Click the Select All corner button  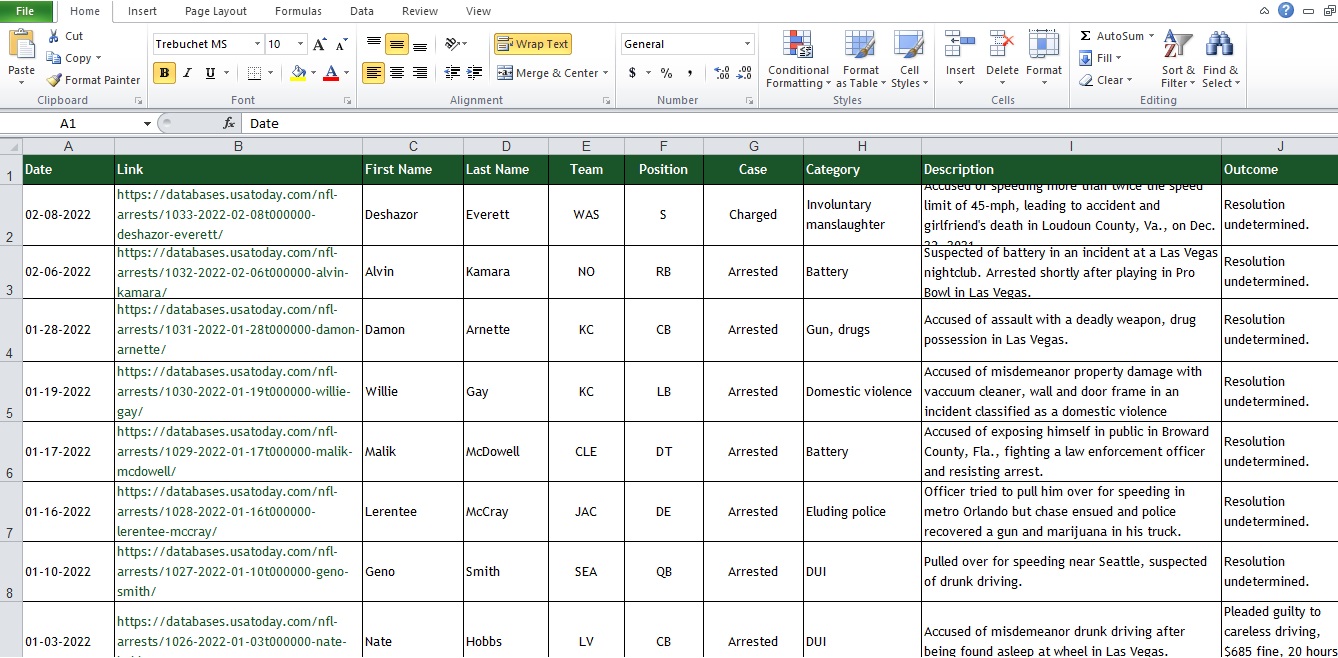(x=11, y=146)
